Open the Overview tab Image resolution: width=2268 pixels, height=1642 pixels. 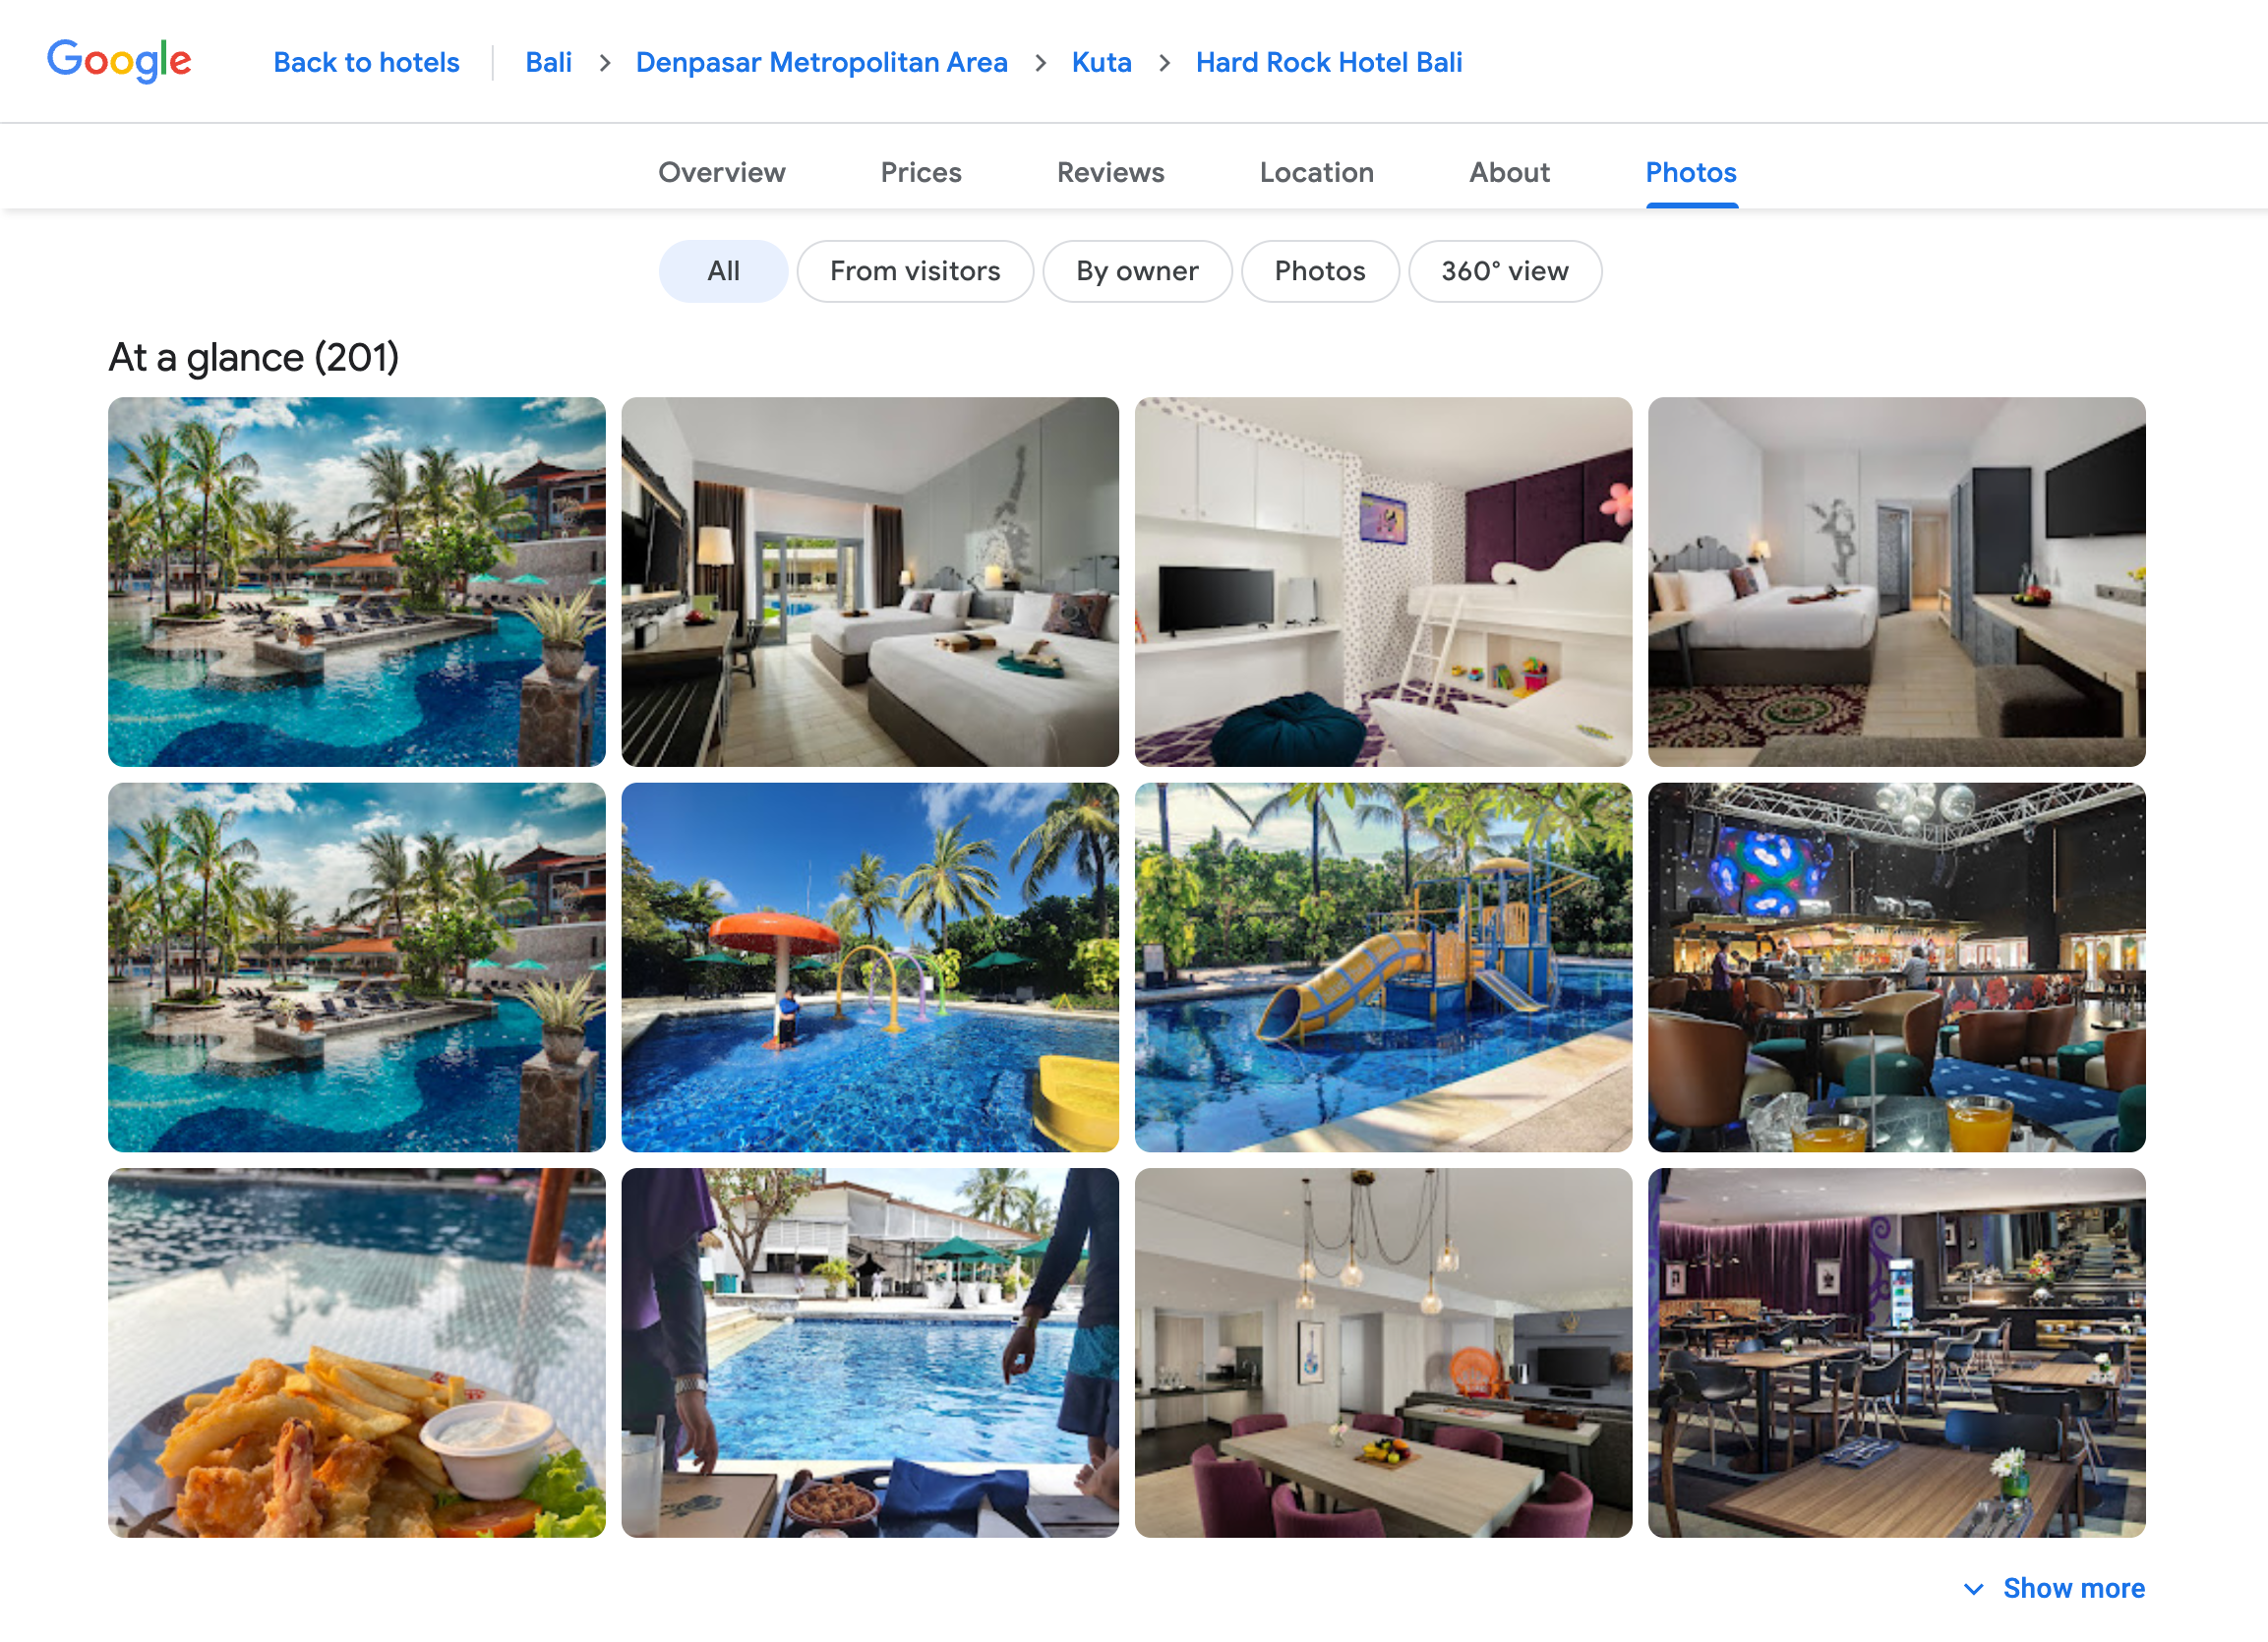(x=721, y=172)
